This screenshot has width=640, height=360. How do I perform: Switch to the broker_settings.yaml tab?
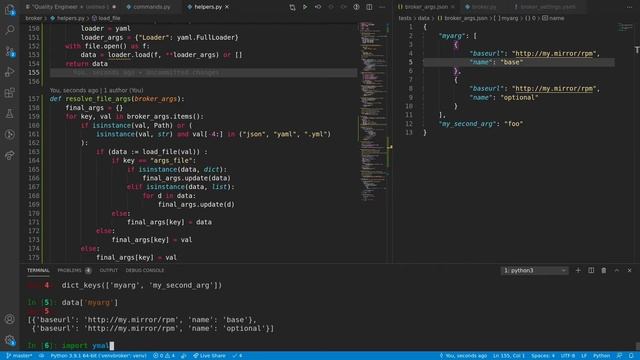547,7
